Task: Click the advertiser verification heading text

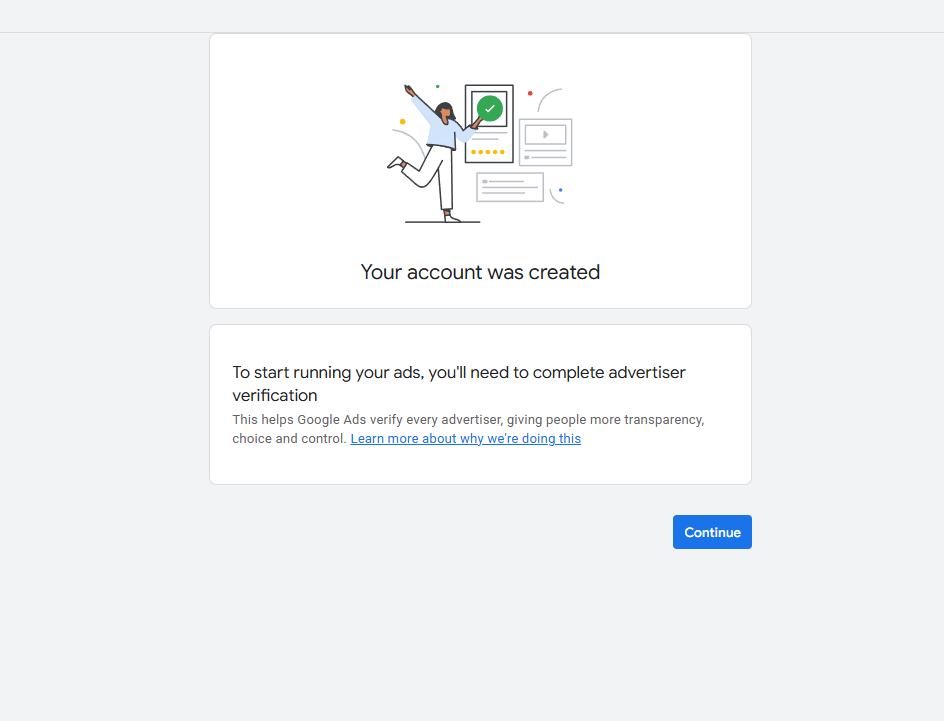Action: pyautogui.click(x=459, y=383)
